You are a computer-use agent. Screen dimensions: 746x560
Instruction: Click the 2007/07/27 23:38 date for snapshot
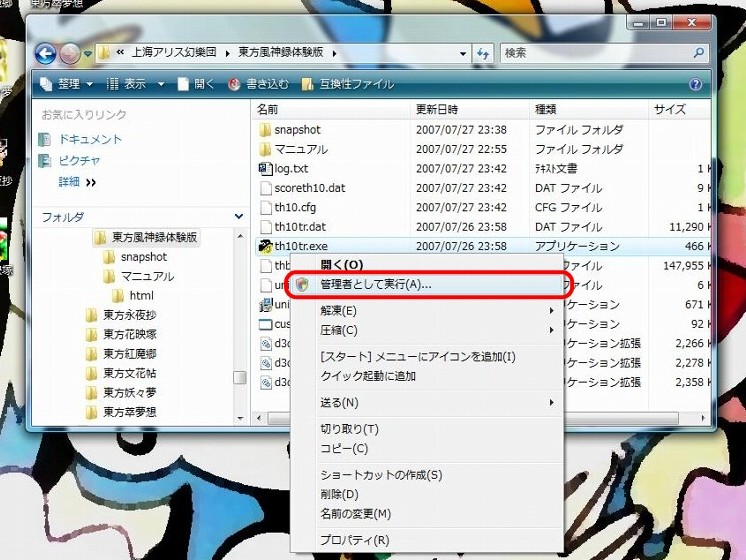coord(461,130)
